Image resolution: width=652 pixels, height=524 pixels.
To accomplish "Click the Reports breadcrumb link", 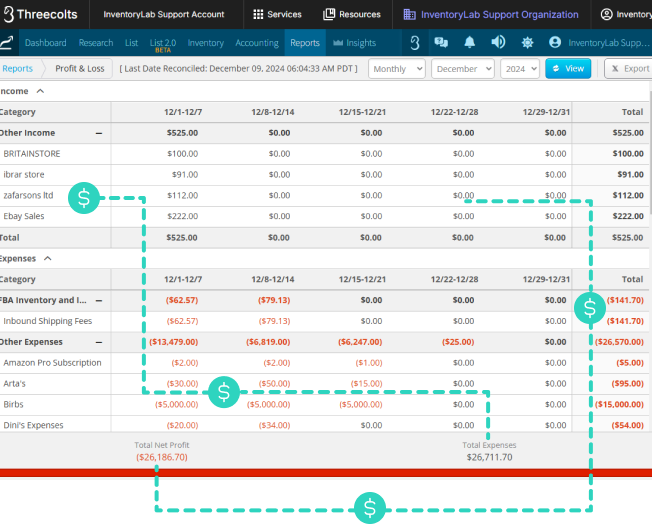I will click(x=17, y=69).
